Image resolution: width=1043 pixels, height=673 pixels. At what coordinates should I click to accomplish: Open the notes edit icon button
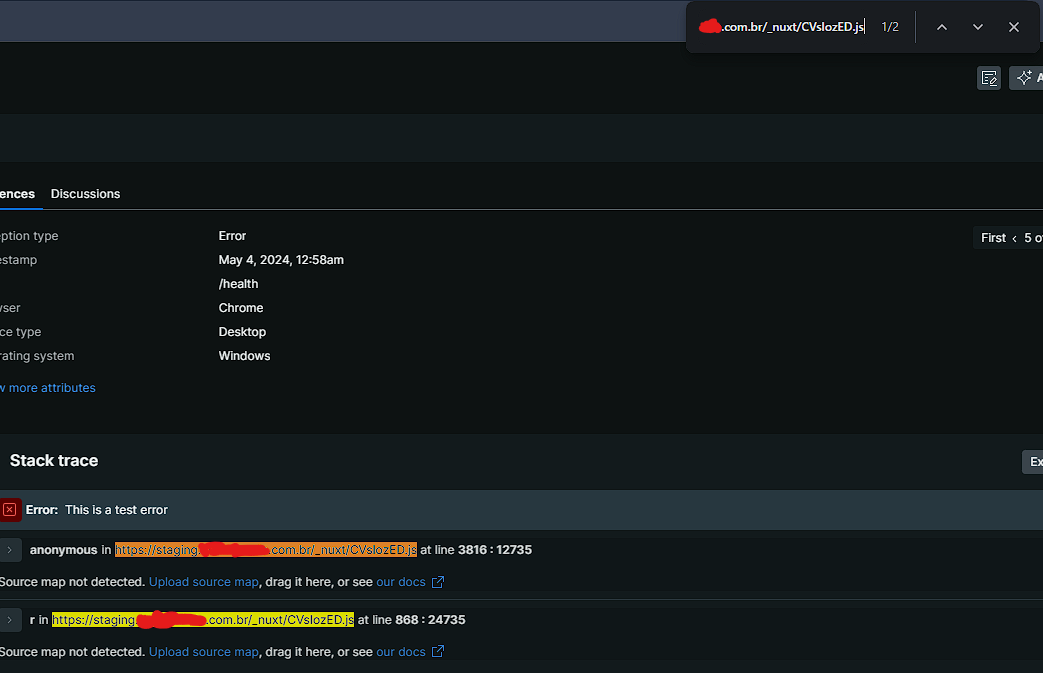989,78
